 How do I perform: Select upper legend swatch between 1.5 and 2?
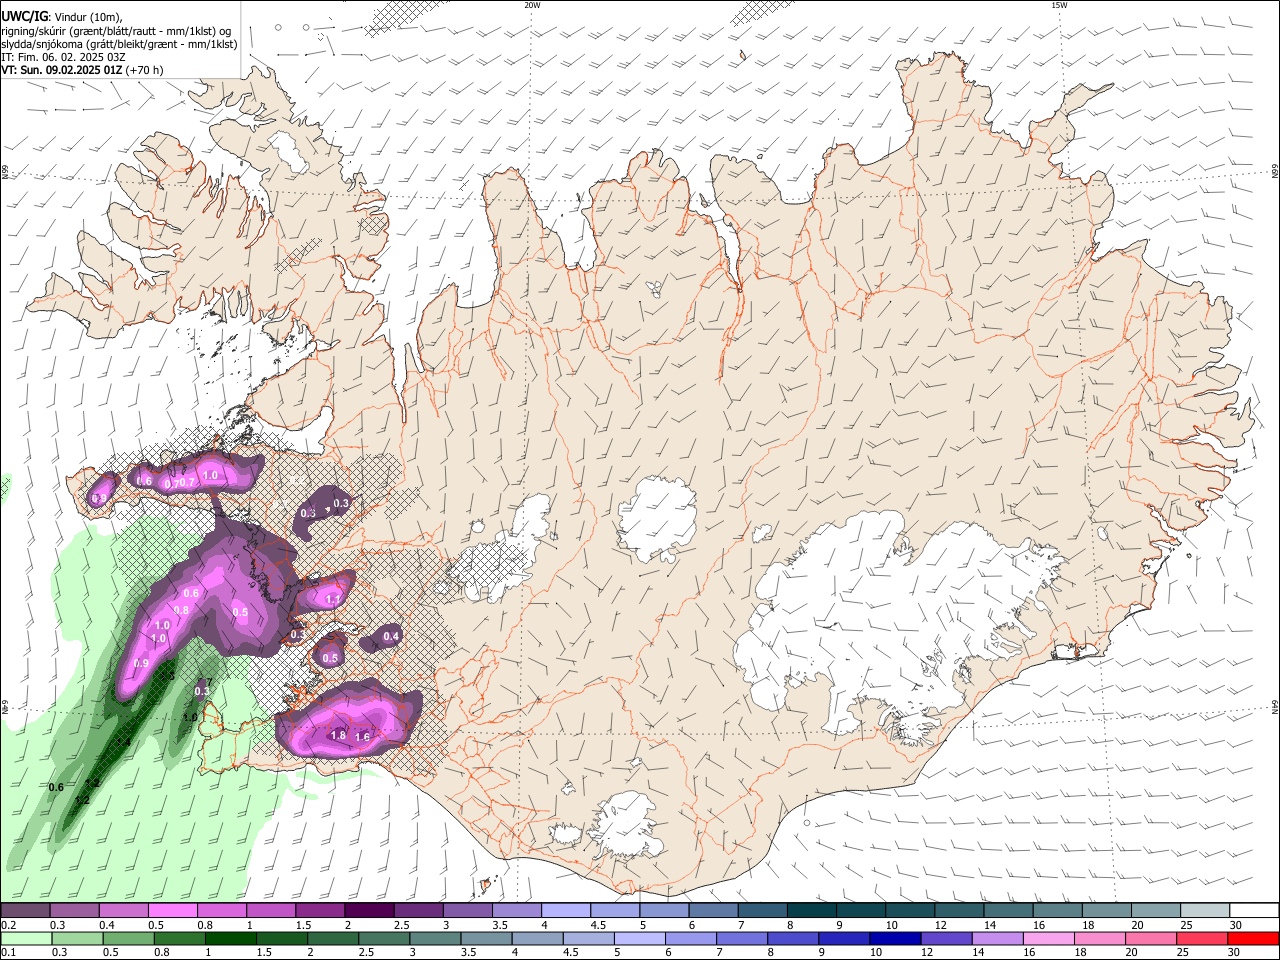[x=320, y=911]
